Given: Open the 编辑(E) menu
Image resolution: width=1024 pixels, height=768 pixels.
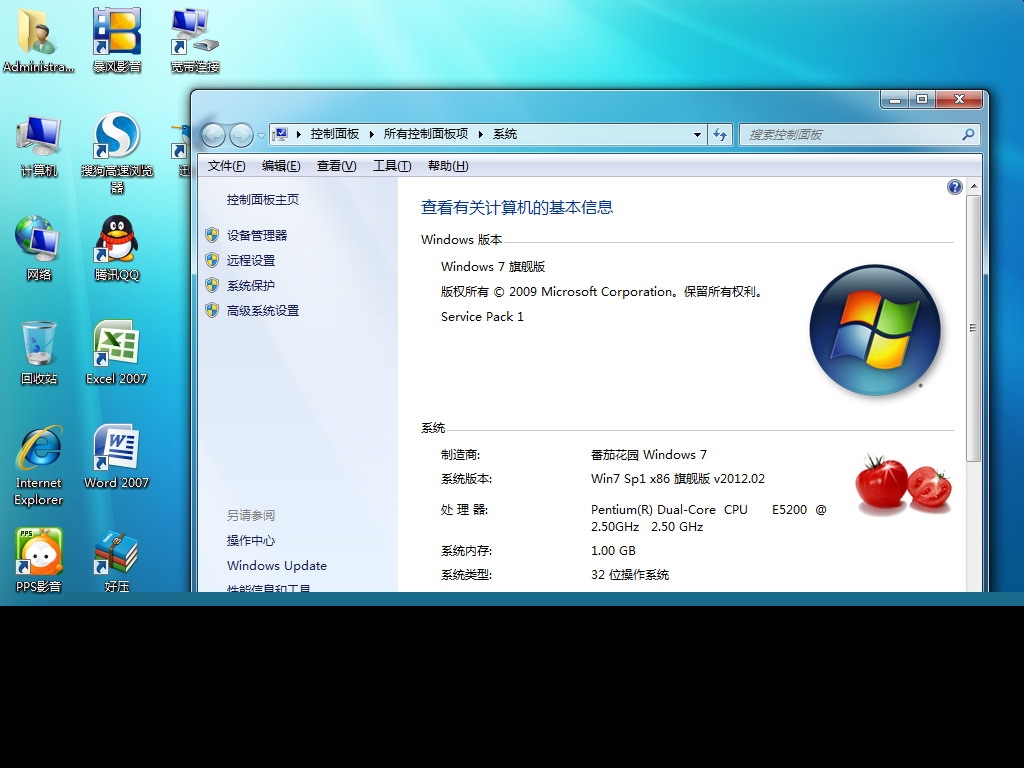Looking at the screenshot, I should point(281,166).
